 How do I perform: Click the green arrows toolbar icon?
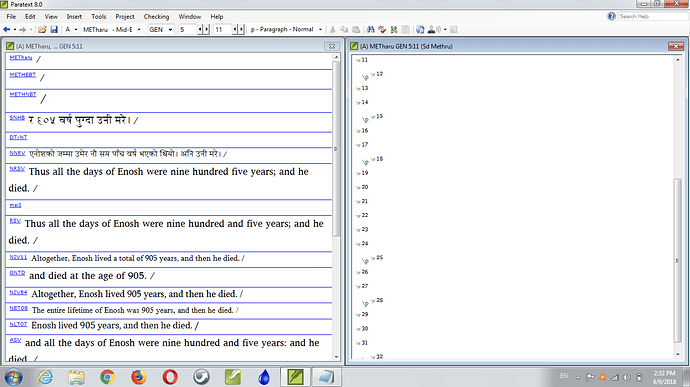click(394, 29)
